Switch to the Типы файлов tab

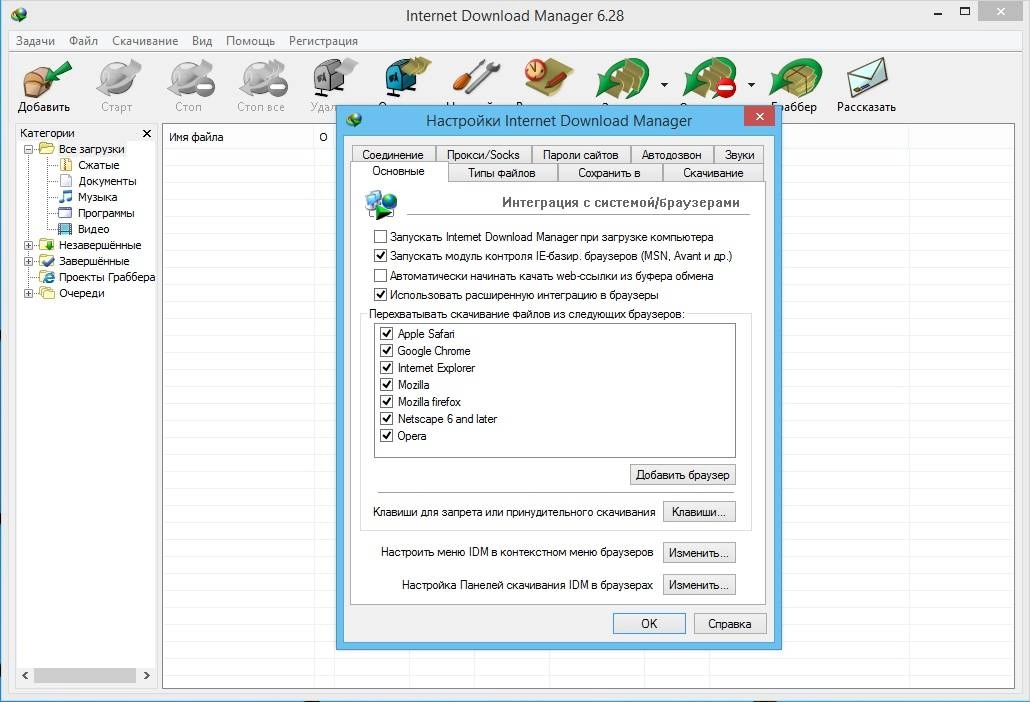coord(502,173)
